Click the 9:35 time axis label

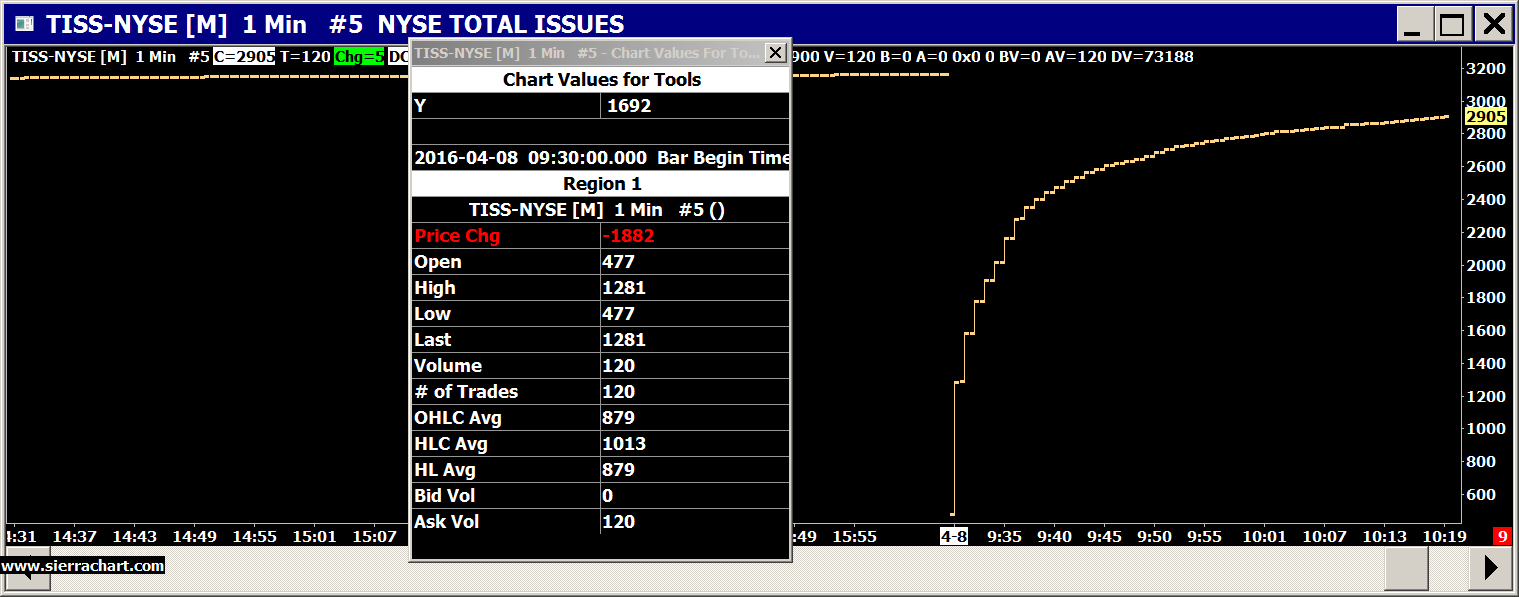coord(1004,537)
